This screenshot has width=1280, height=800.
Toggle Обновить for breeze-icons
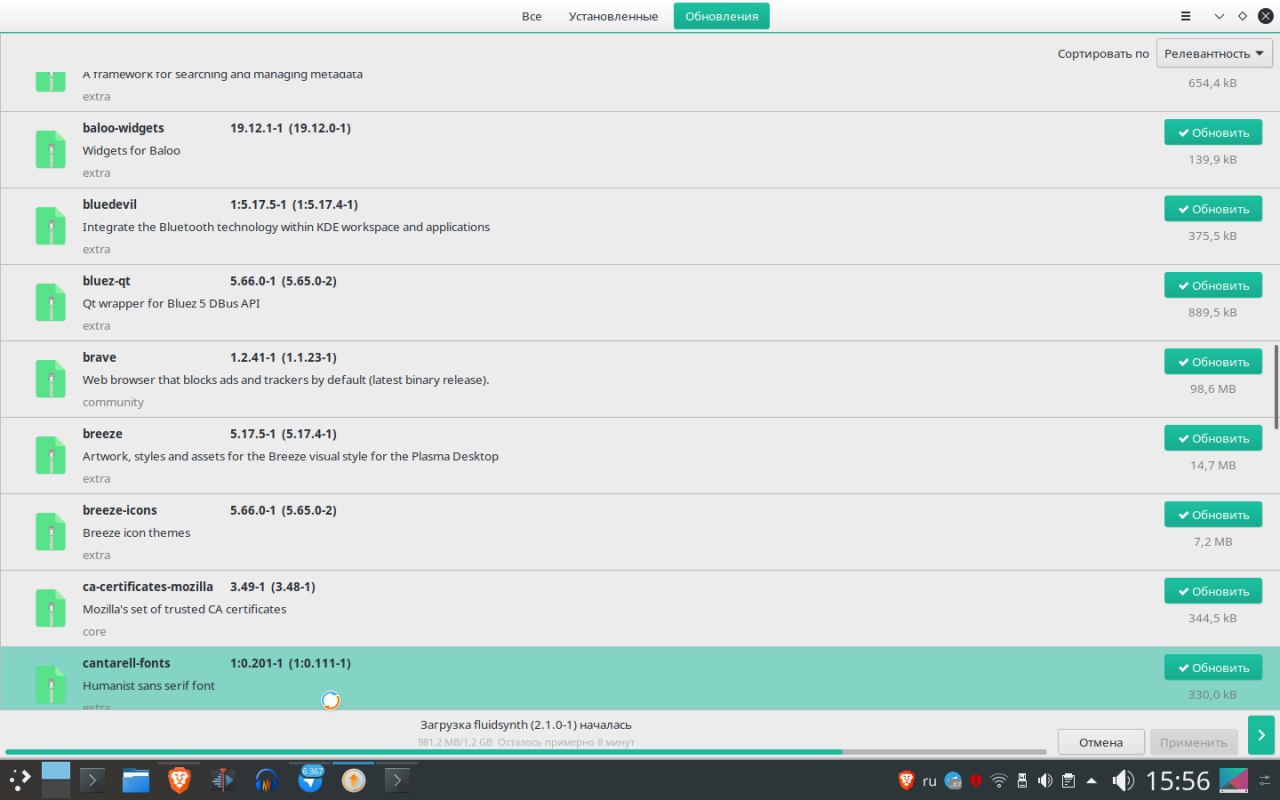pyautogui.click(x=1213, y=515)
